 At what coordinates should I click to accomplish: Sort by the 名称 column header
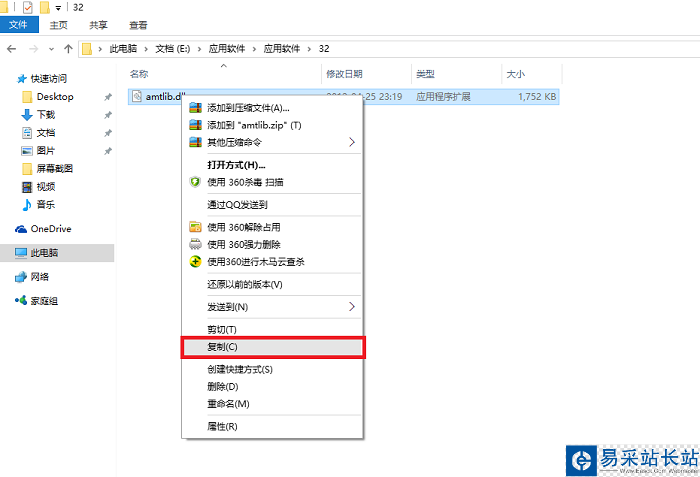click(139, 74)
